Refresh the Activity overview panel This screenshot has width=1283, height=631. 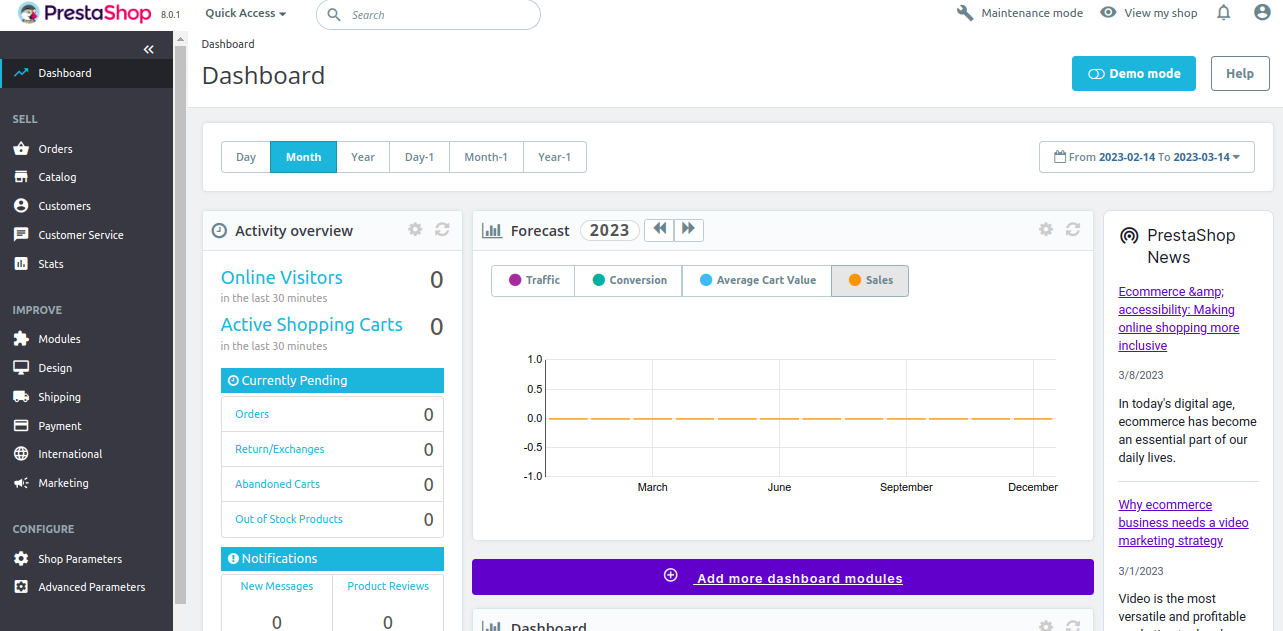coord(442,230)
